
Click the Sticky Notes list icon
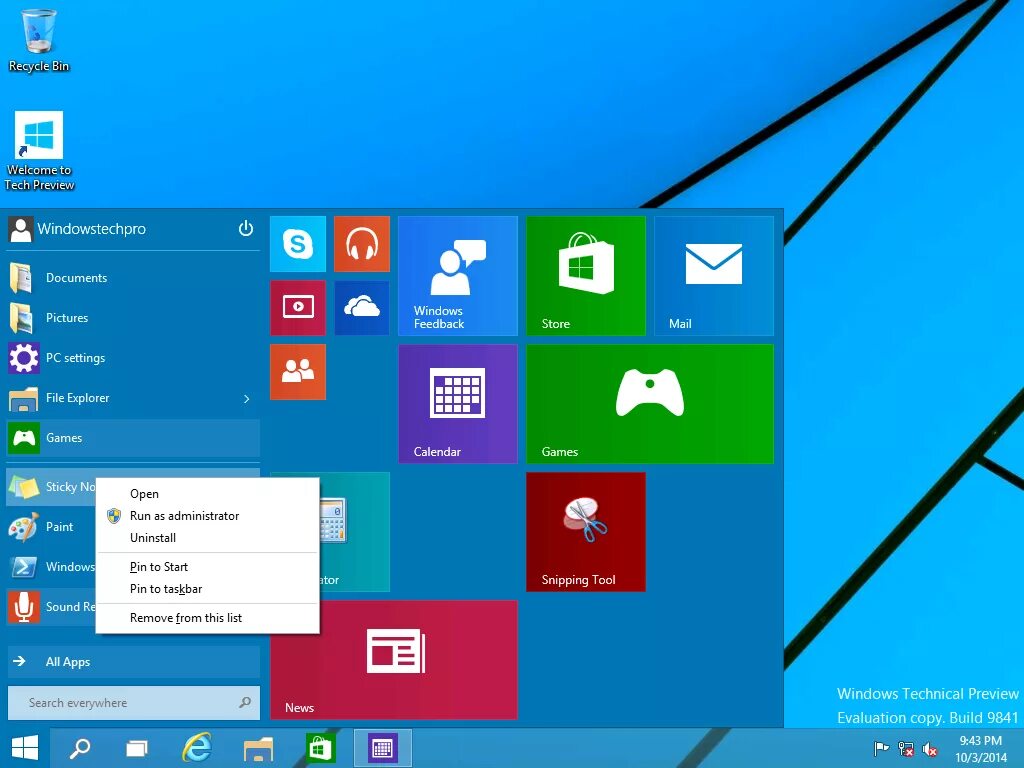24,487
